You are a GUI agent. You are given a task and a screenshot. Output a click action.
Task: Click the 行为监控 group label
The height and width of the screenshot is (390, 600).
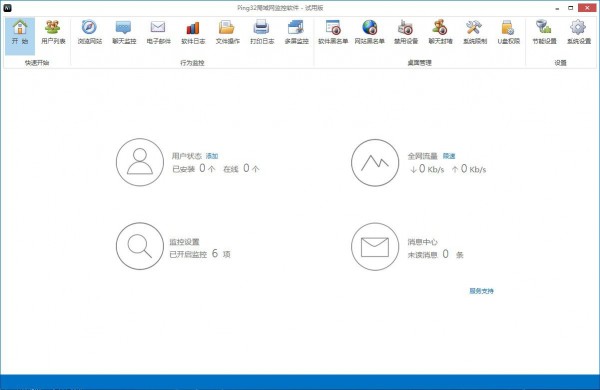click(192, 62)
